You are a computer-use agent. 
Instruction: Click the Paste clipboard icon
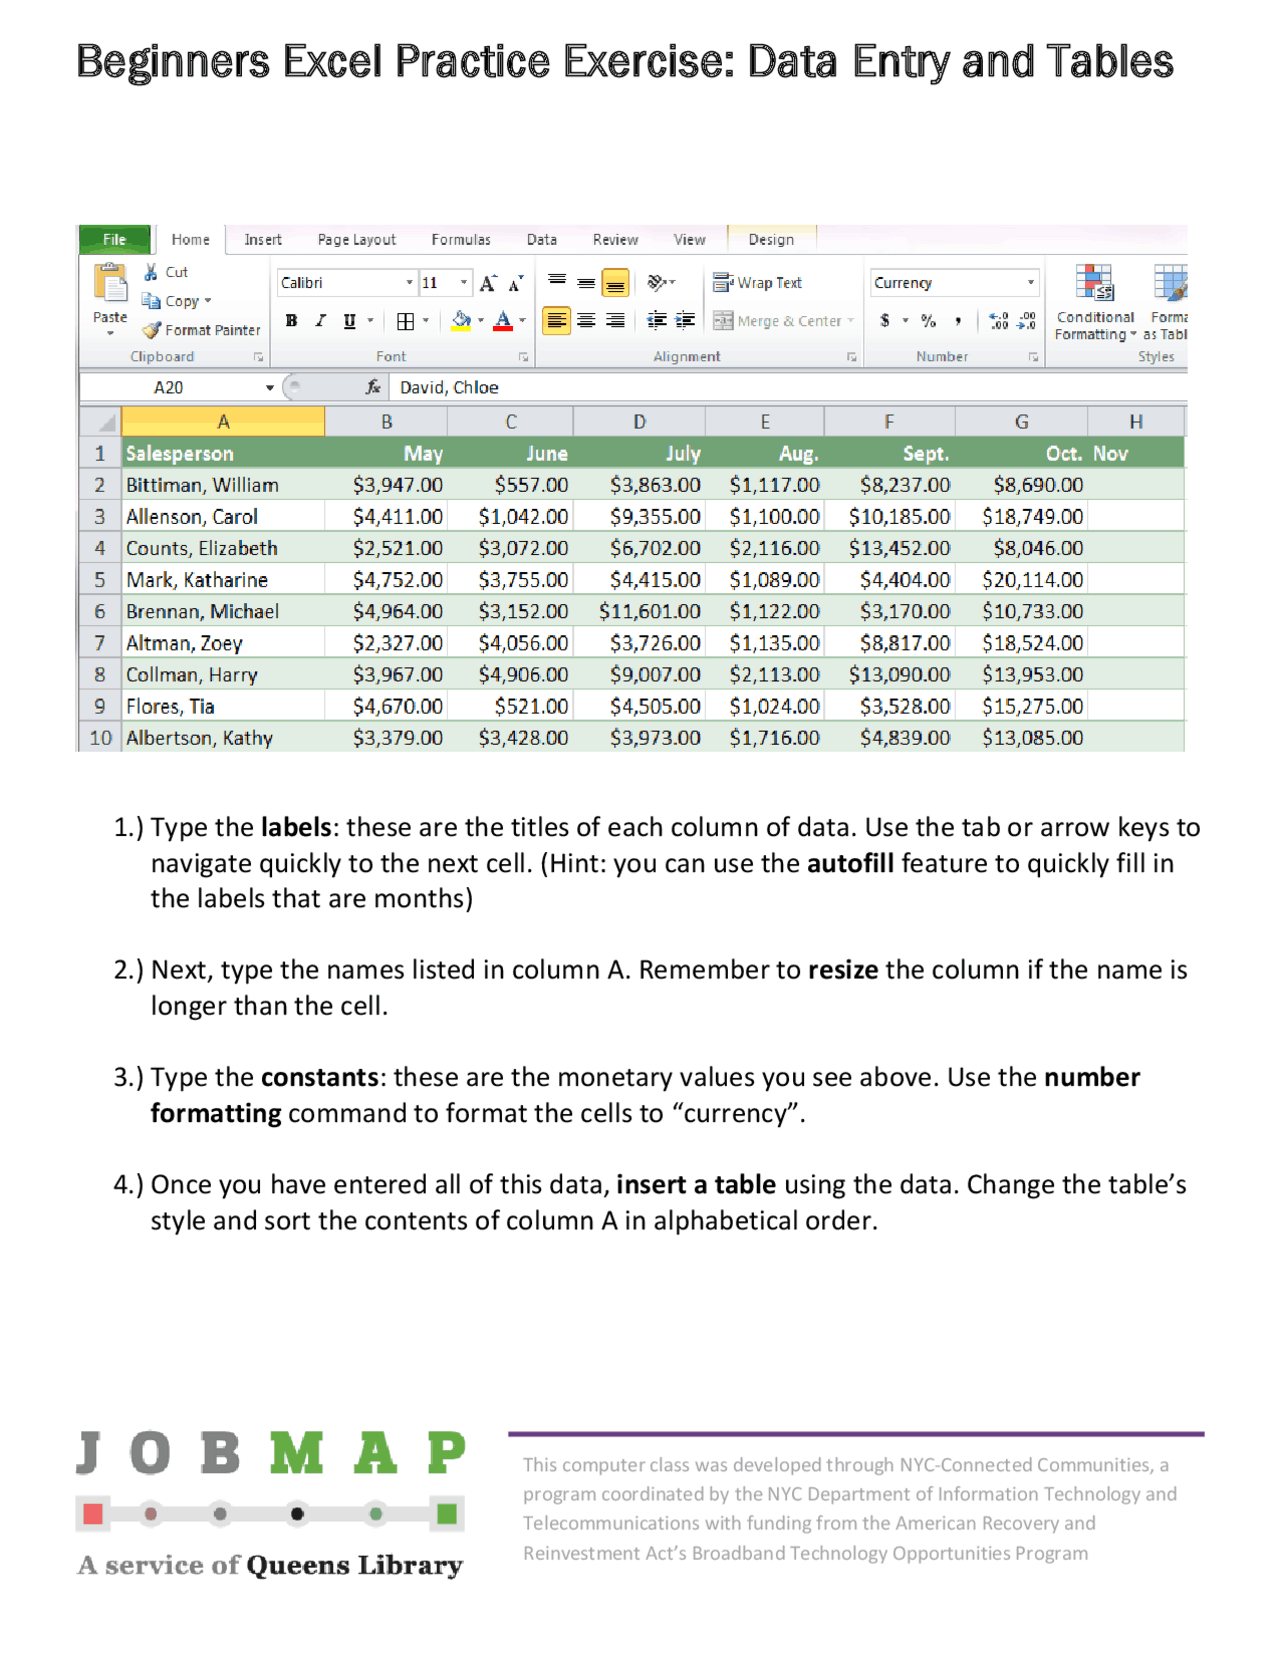click(110, 285)
